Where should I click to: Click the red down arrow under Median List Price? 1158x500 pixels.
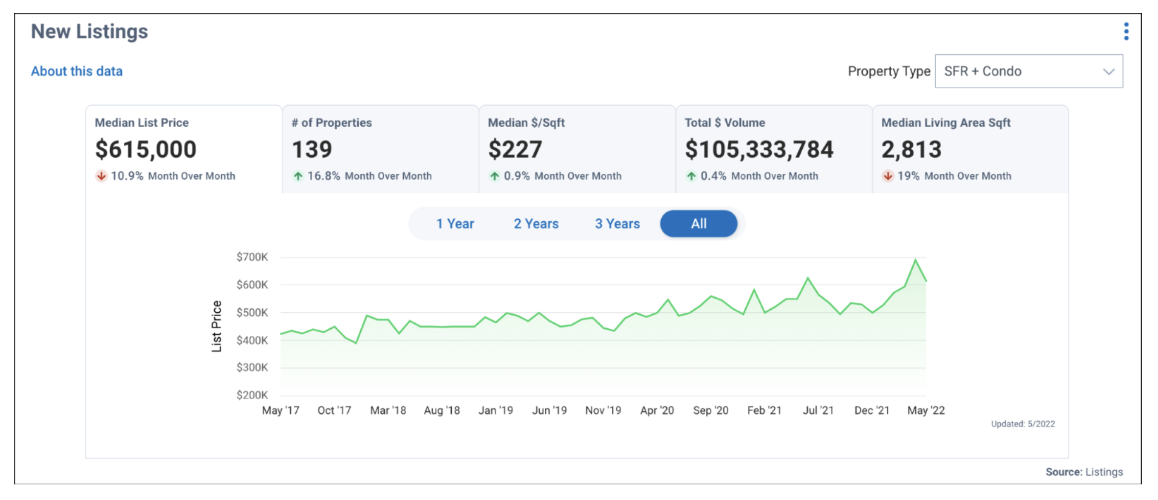[x=101, y=176]
